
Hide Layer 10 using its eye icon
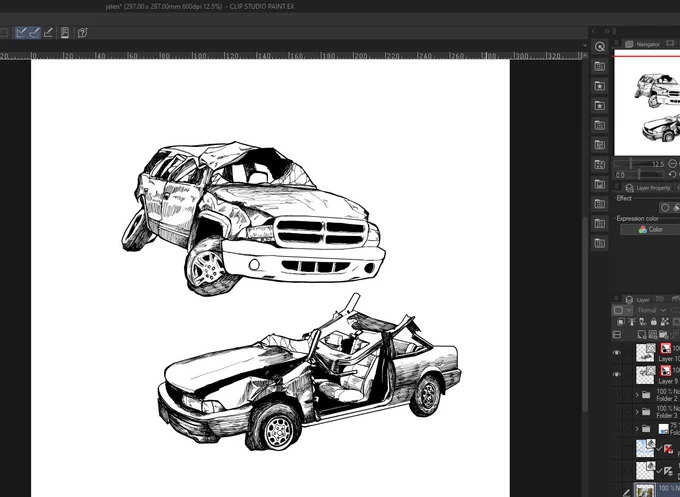617,353
